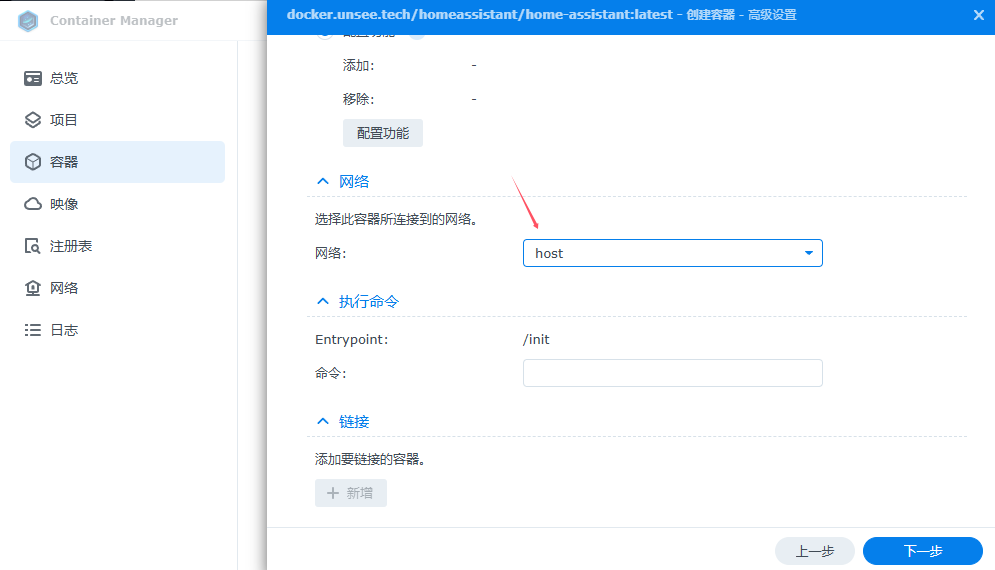
Task: Click the 执行命令 section heading text
Action: coord(369,302)
